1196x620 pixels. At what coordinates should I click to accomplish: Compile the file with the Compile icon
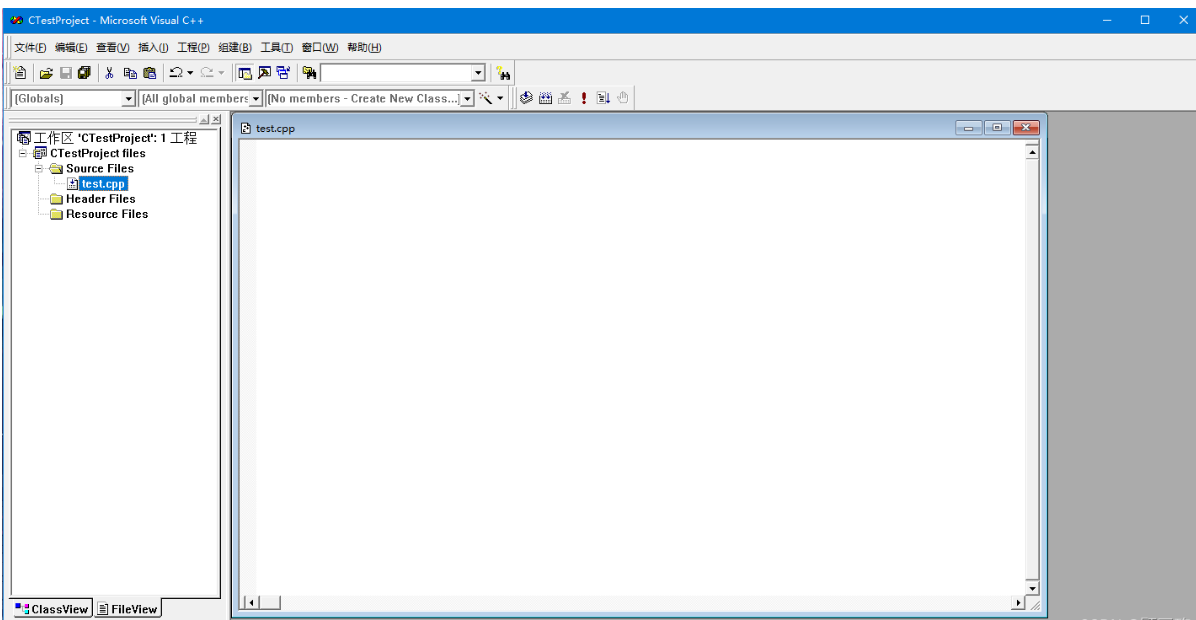pyautogui.click(x=526, y=98)
